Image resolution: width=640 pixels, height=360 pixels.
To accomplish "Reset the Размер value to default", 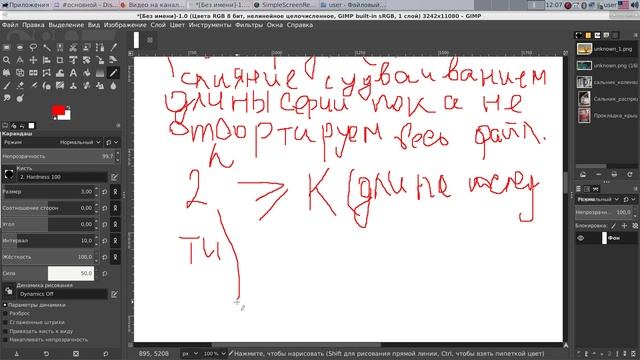I will click(x=104, y=191).
